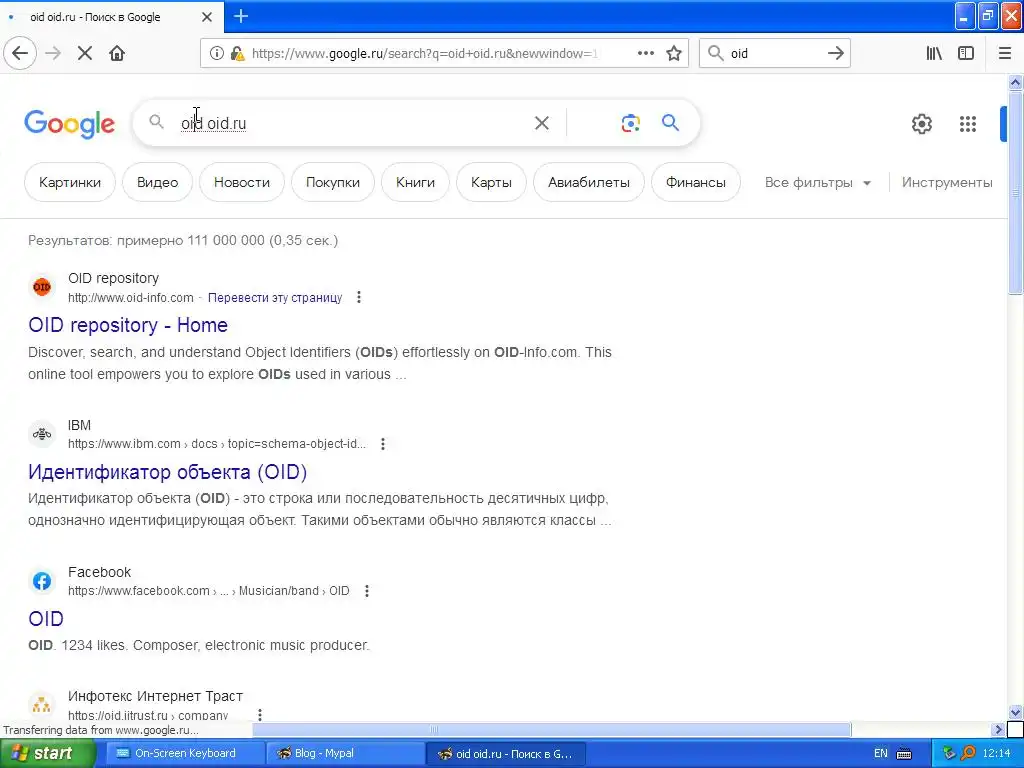Switch to Авиабилеты results
Screen dimensions: 1024x768
(x=589, y=182)
